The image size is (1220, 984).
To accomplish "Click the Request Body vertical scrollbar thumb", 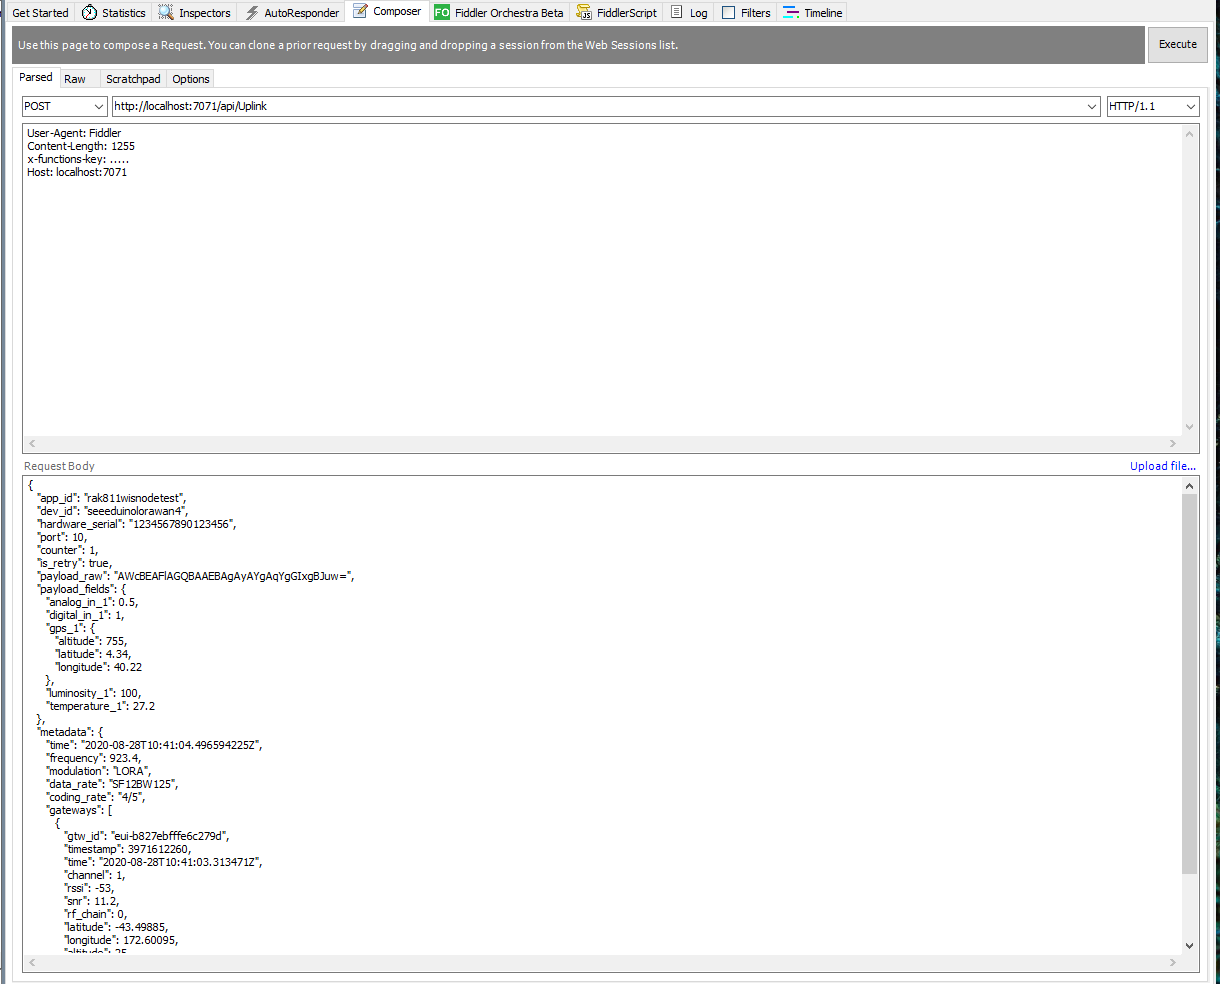I will pos(1189,680).
